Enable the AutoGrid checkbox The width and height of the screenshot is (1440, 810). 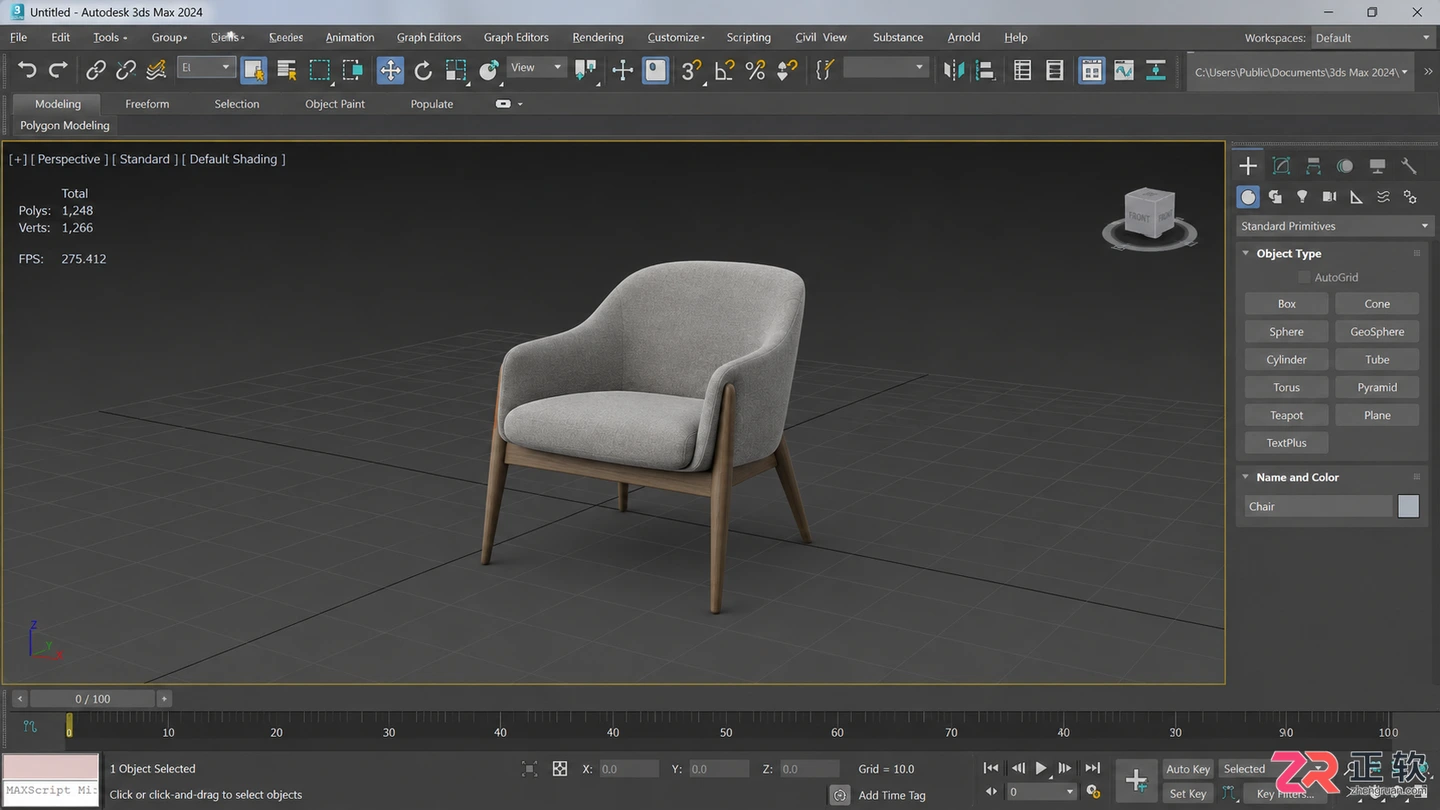[x=1304, y=277]
